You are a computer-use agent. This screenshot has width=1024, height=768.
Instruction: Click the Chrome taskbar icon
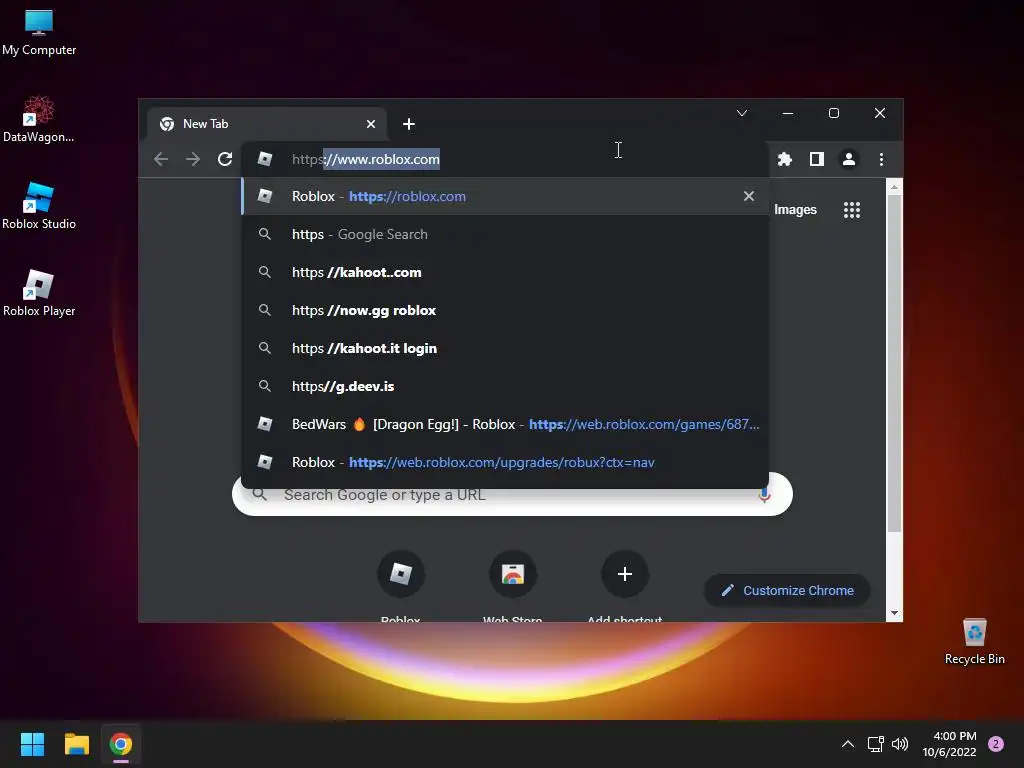(121, 744)
